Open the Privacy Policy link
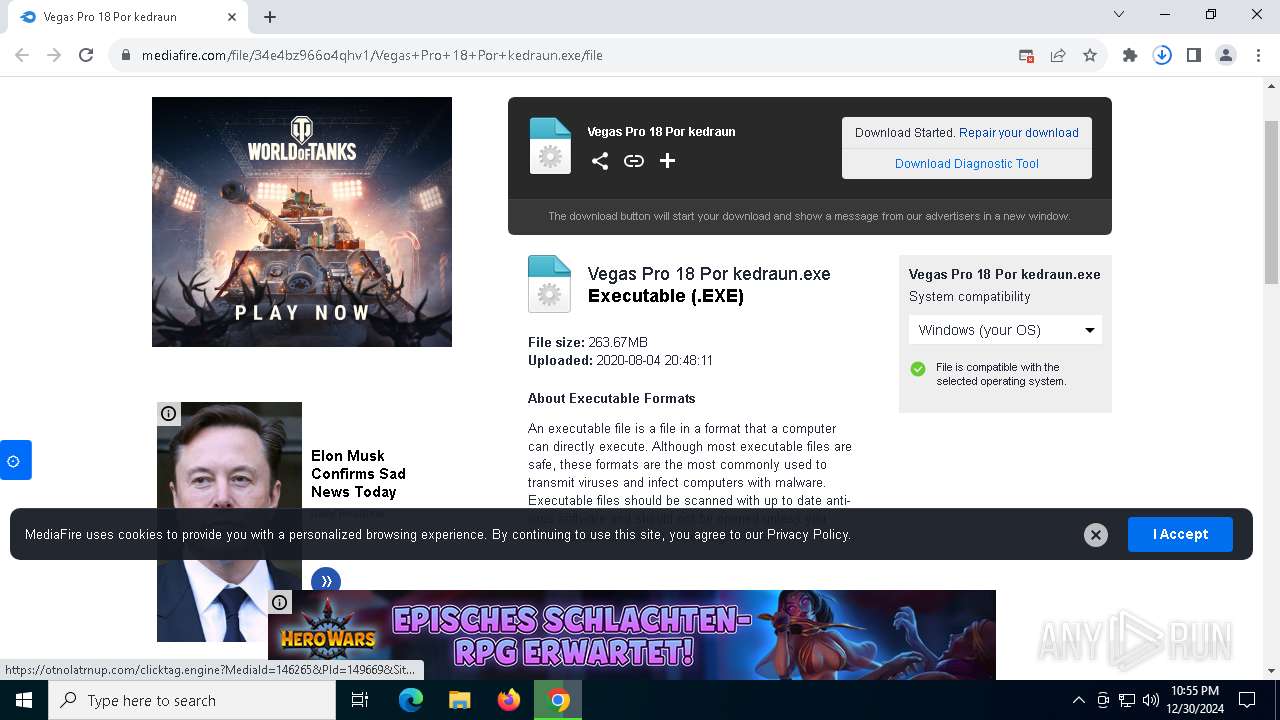This screenshot has height=720, width=1280. 808,535
